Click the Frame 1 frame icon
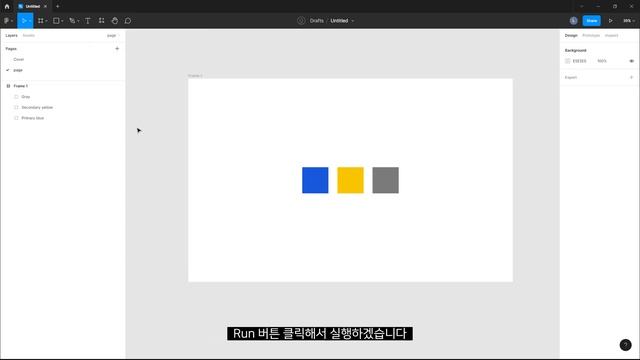The height and width of the screenshot is (360, 640). 8,86
